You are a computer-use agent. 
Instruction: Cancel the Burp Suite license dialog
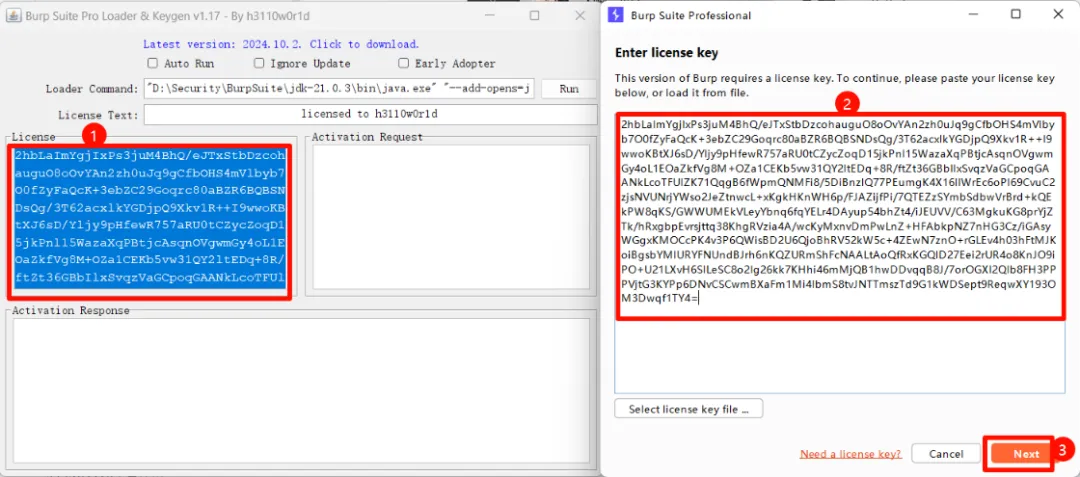click(x=946, y=454)
